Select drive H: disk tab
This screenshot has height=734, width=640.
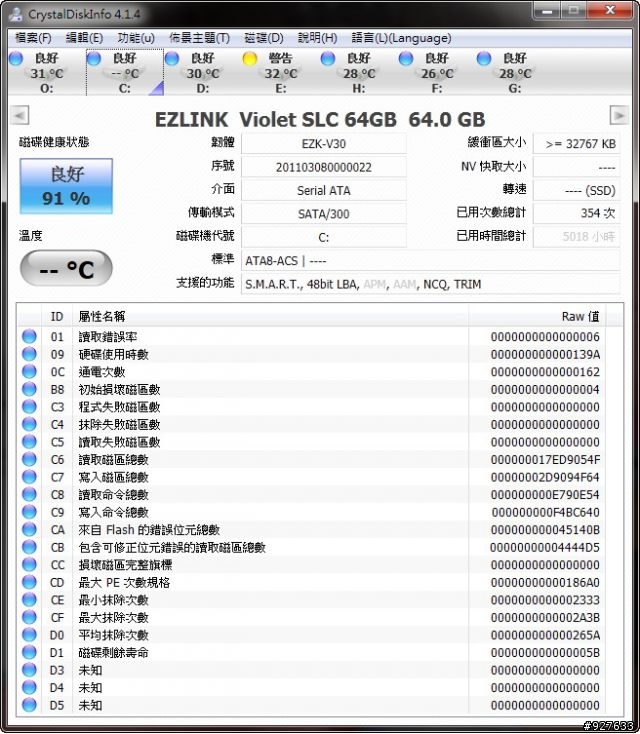coord(359,73)
